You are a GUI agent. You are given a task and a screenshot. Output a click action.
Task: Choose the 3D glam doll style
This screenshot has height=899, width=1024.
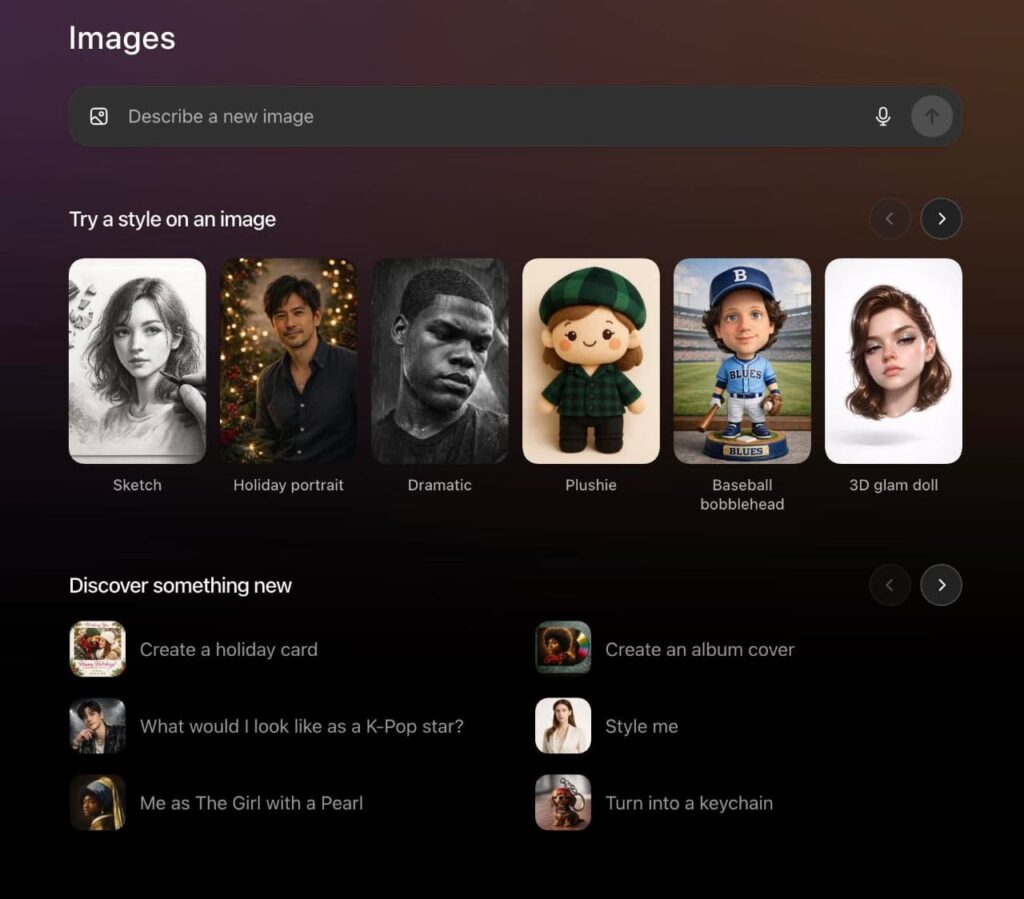[892, 361]
